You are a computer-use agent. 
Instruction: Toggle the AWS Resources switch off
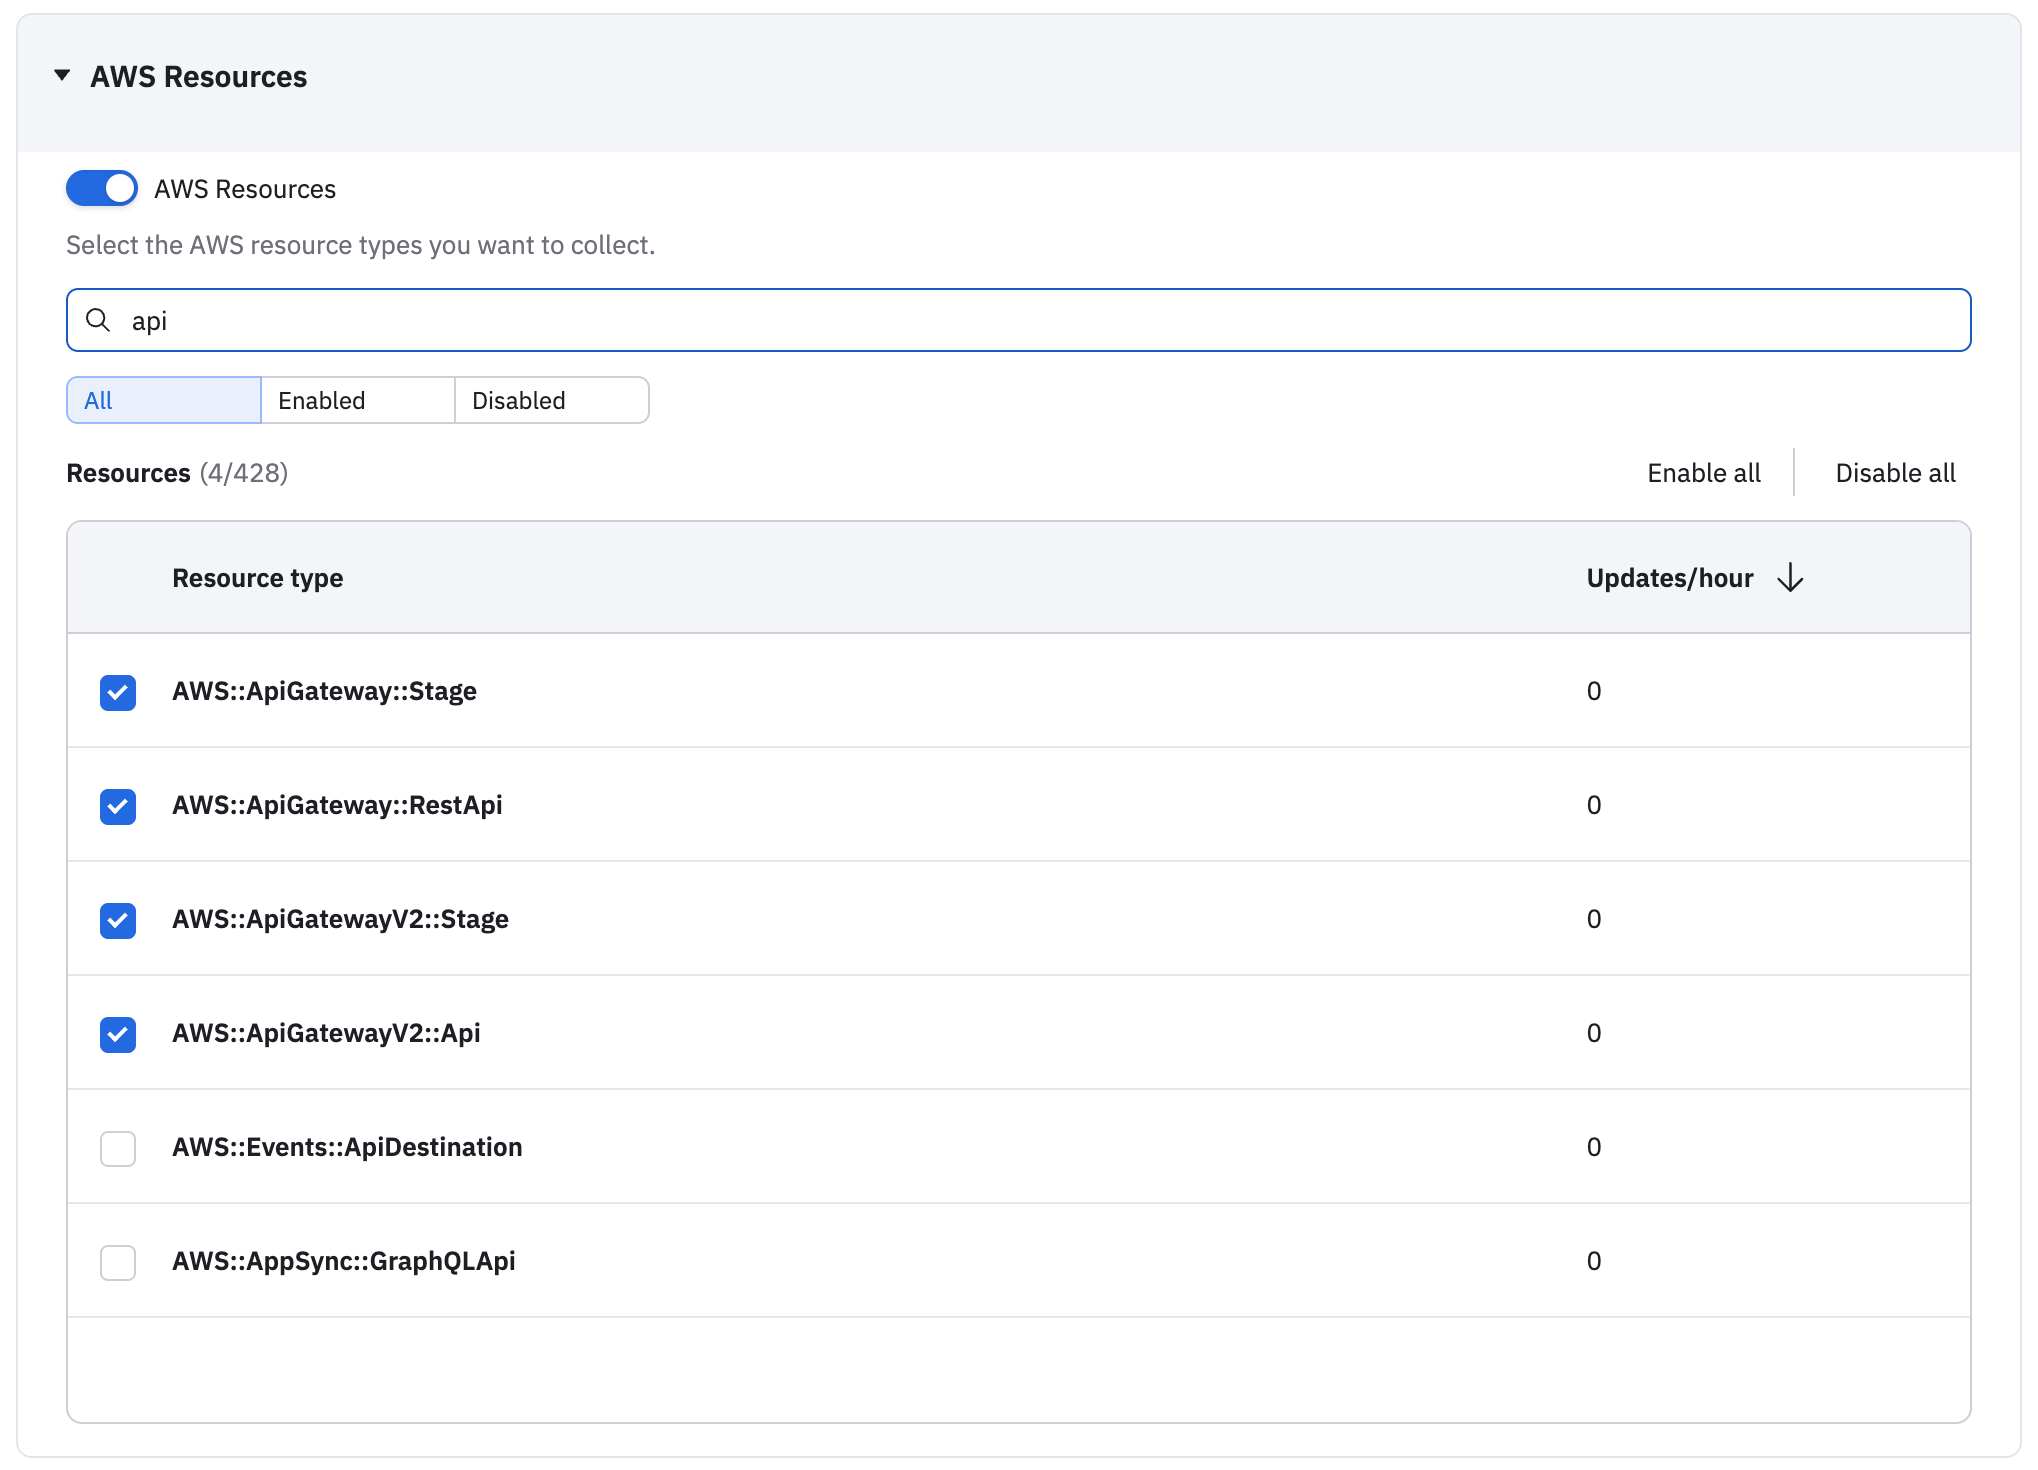[x=102, y=189]
